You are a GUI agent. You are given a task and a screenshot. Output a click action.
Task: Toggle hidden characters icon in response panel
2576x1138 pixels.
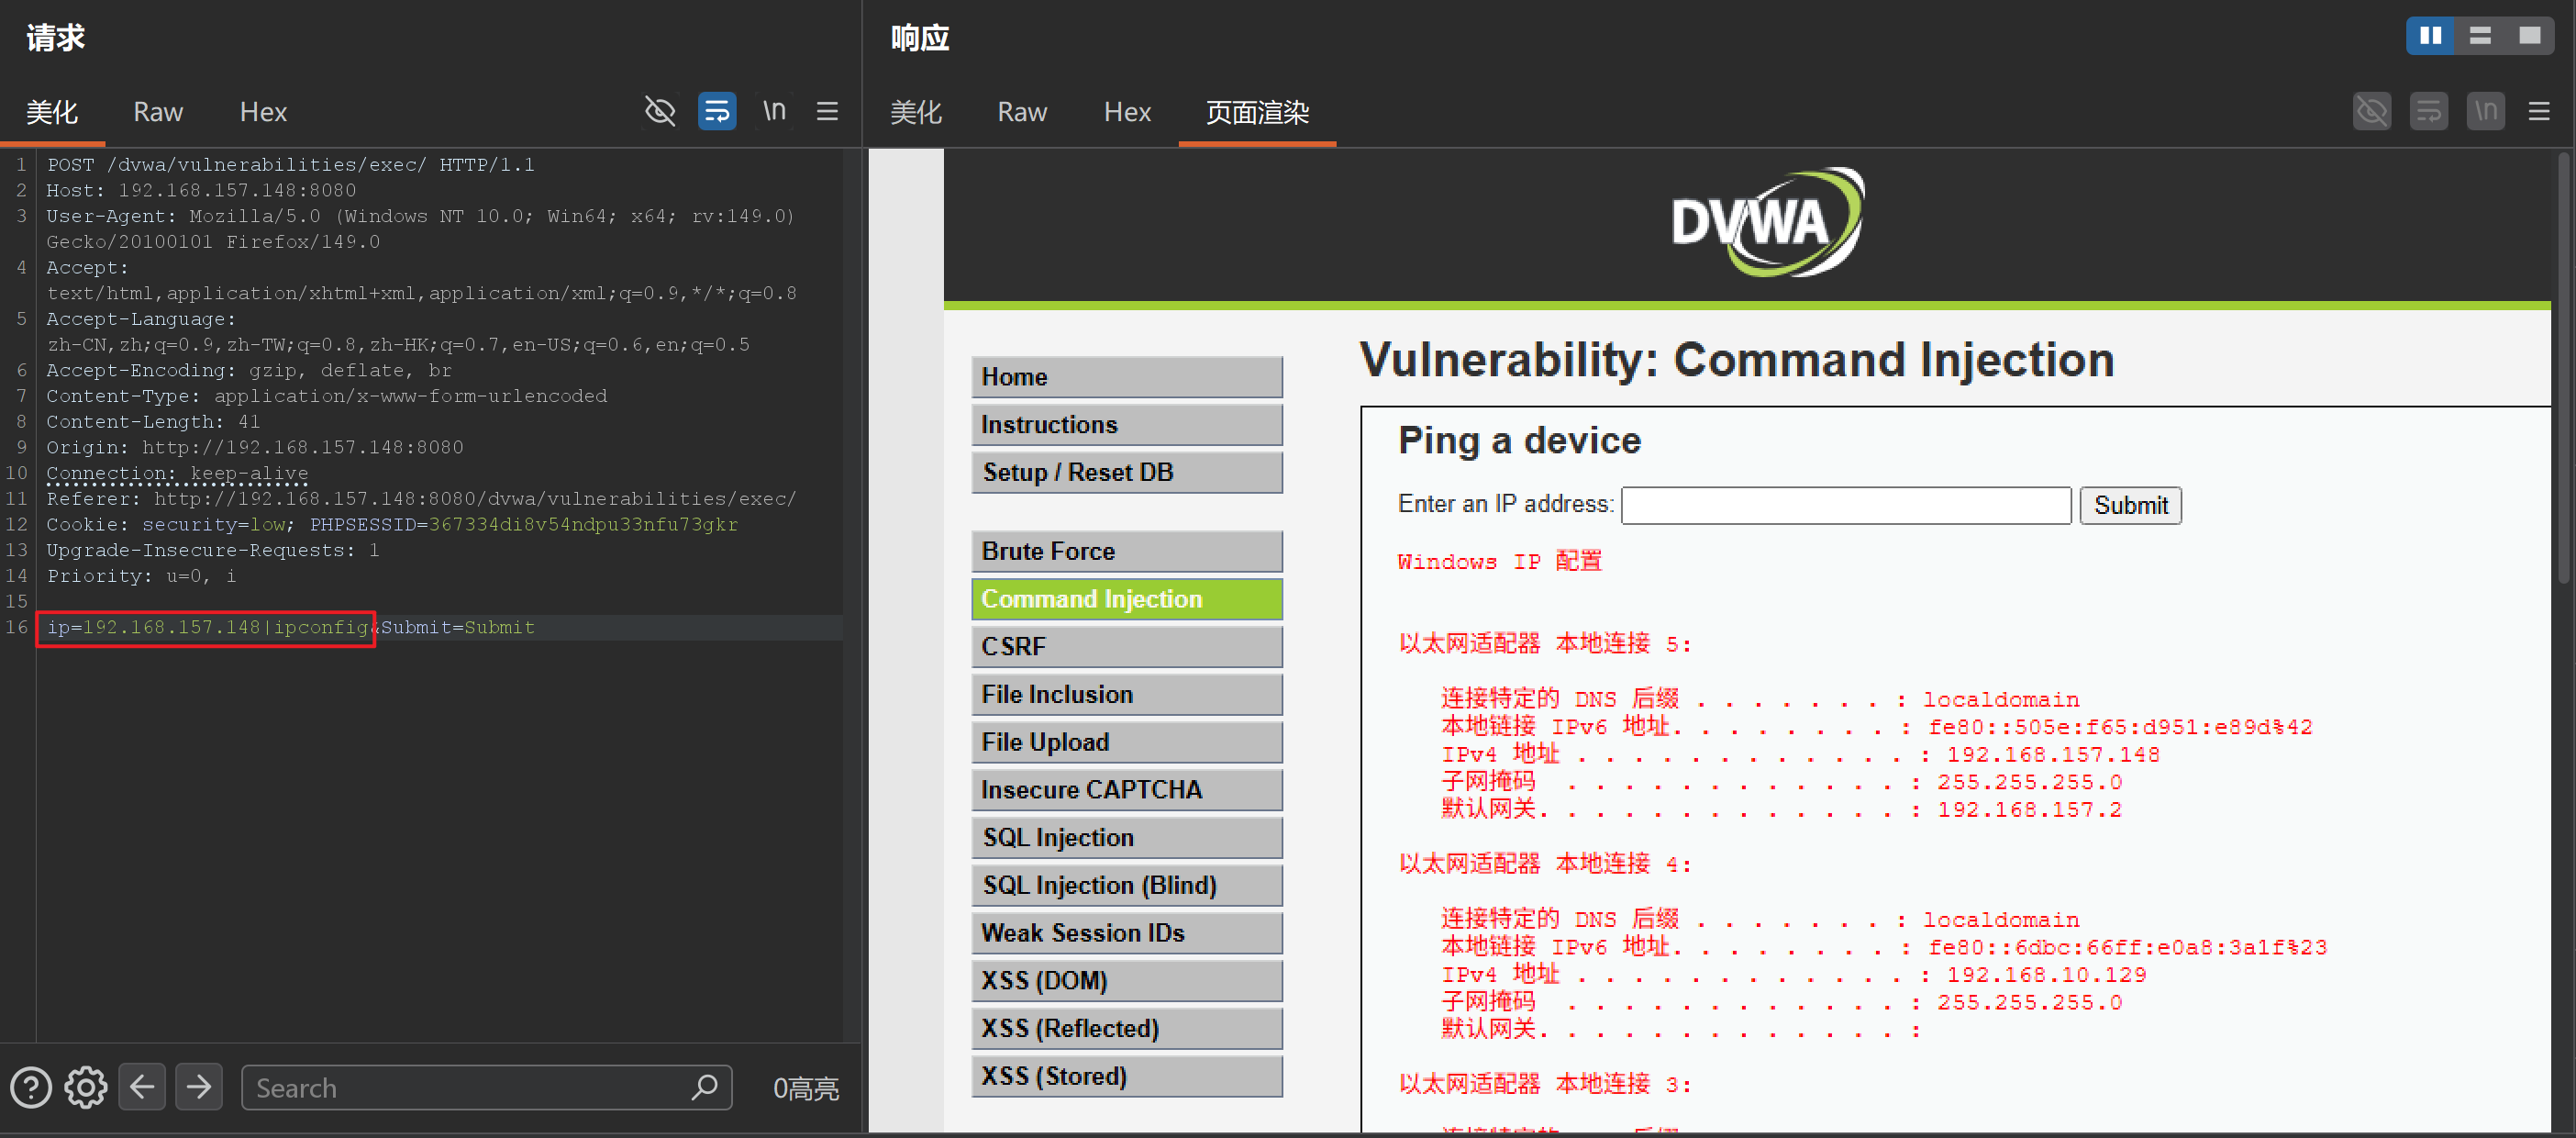point(2372,111)
